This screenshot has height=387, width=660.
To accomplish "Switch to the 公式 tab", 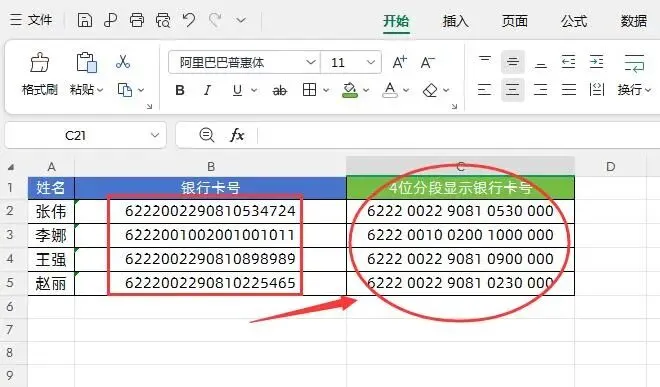I will click(x=574, y=21).
